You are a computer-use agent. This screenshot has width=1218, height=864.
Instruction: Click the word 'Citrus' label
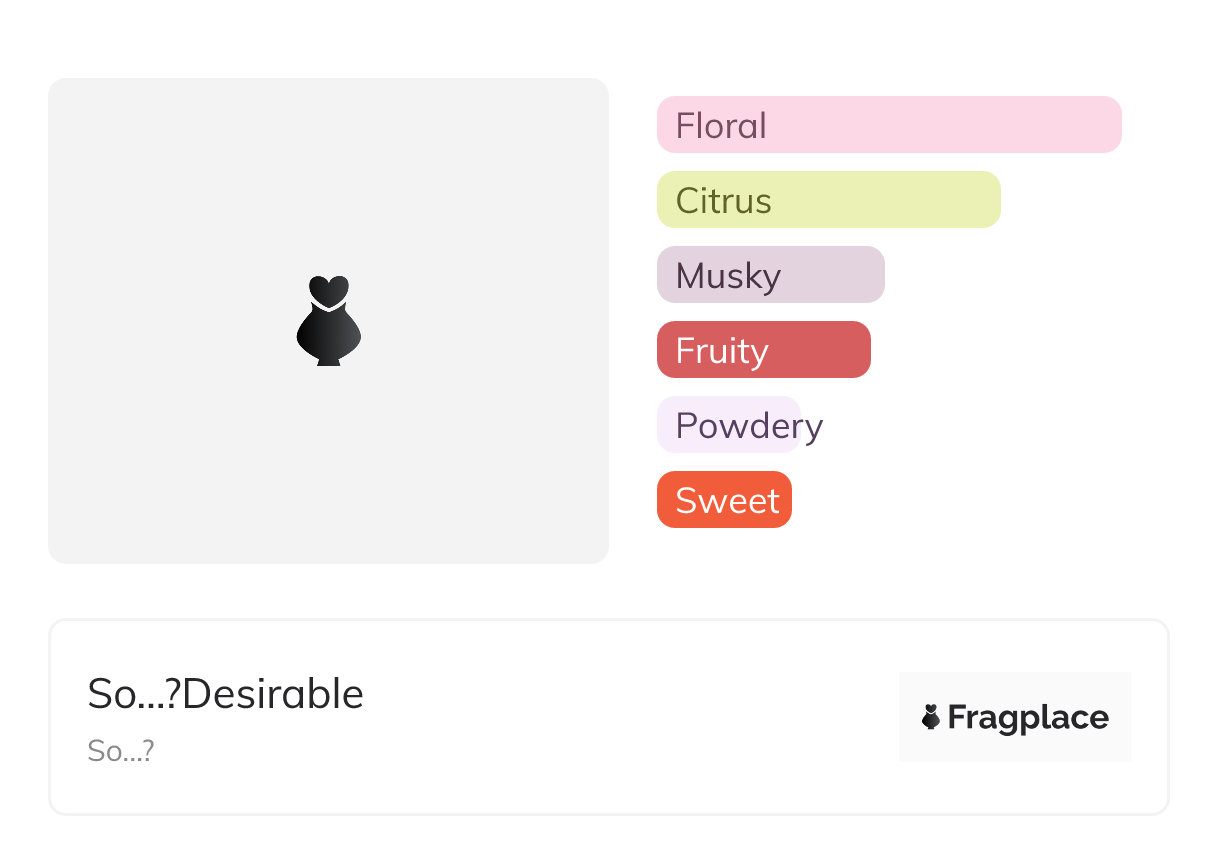tap(723, 201)
